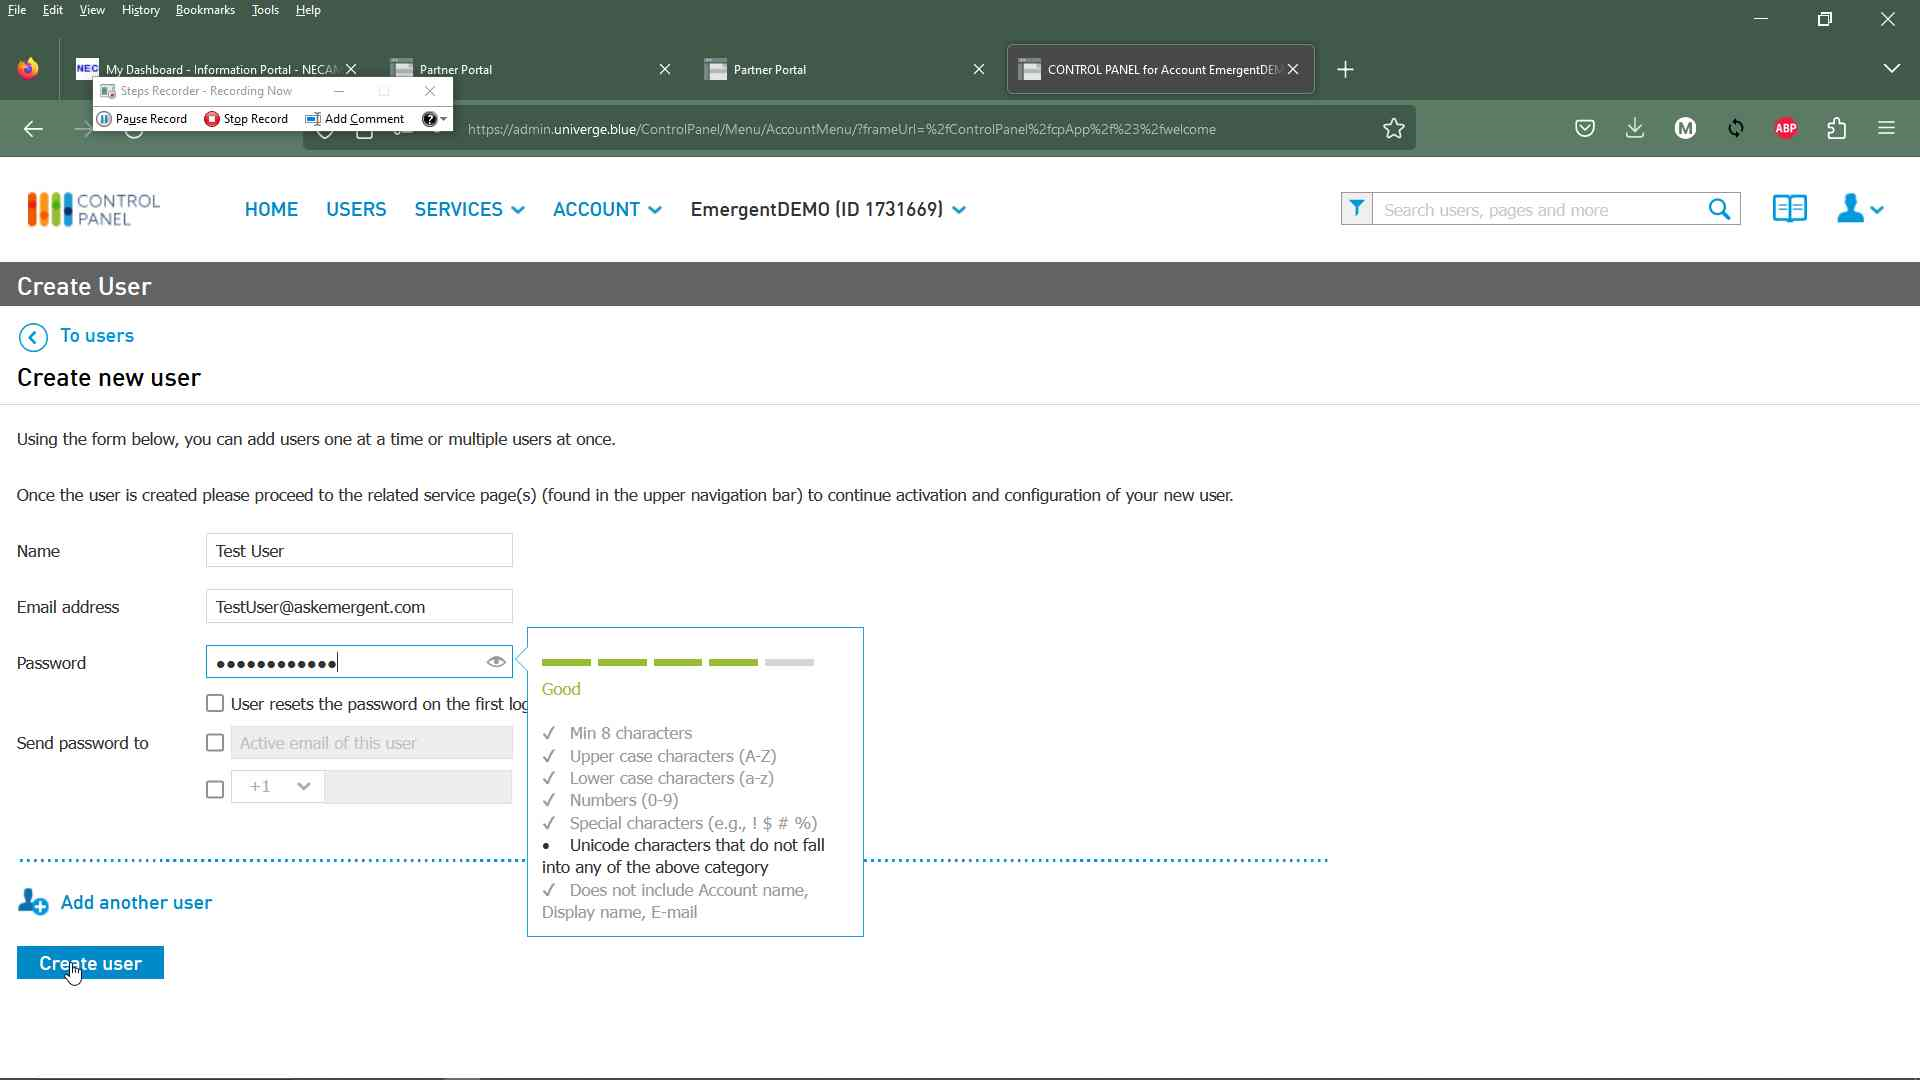Open the Bookmarks menu
This screenshot has height=1080, width=1920.
tap(205, 10)
